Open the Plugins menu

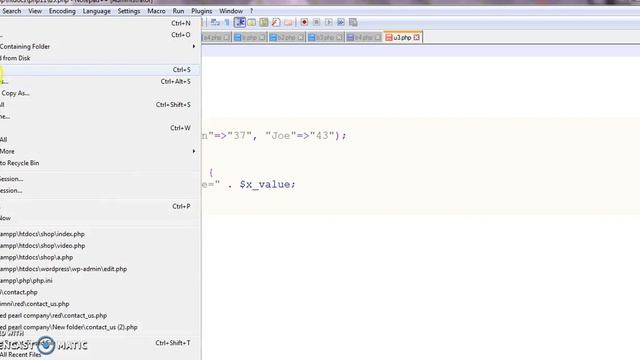click(x=202, y=11)
